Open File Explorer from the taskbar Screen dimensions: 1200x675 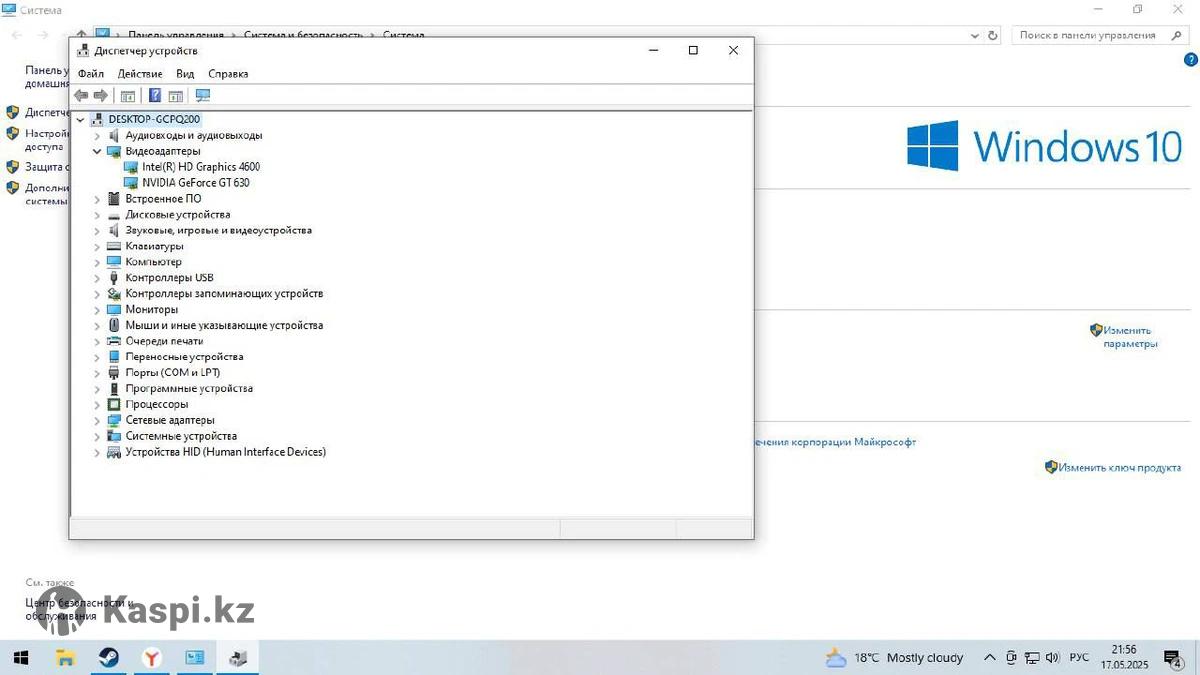[x=66, y=658]
